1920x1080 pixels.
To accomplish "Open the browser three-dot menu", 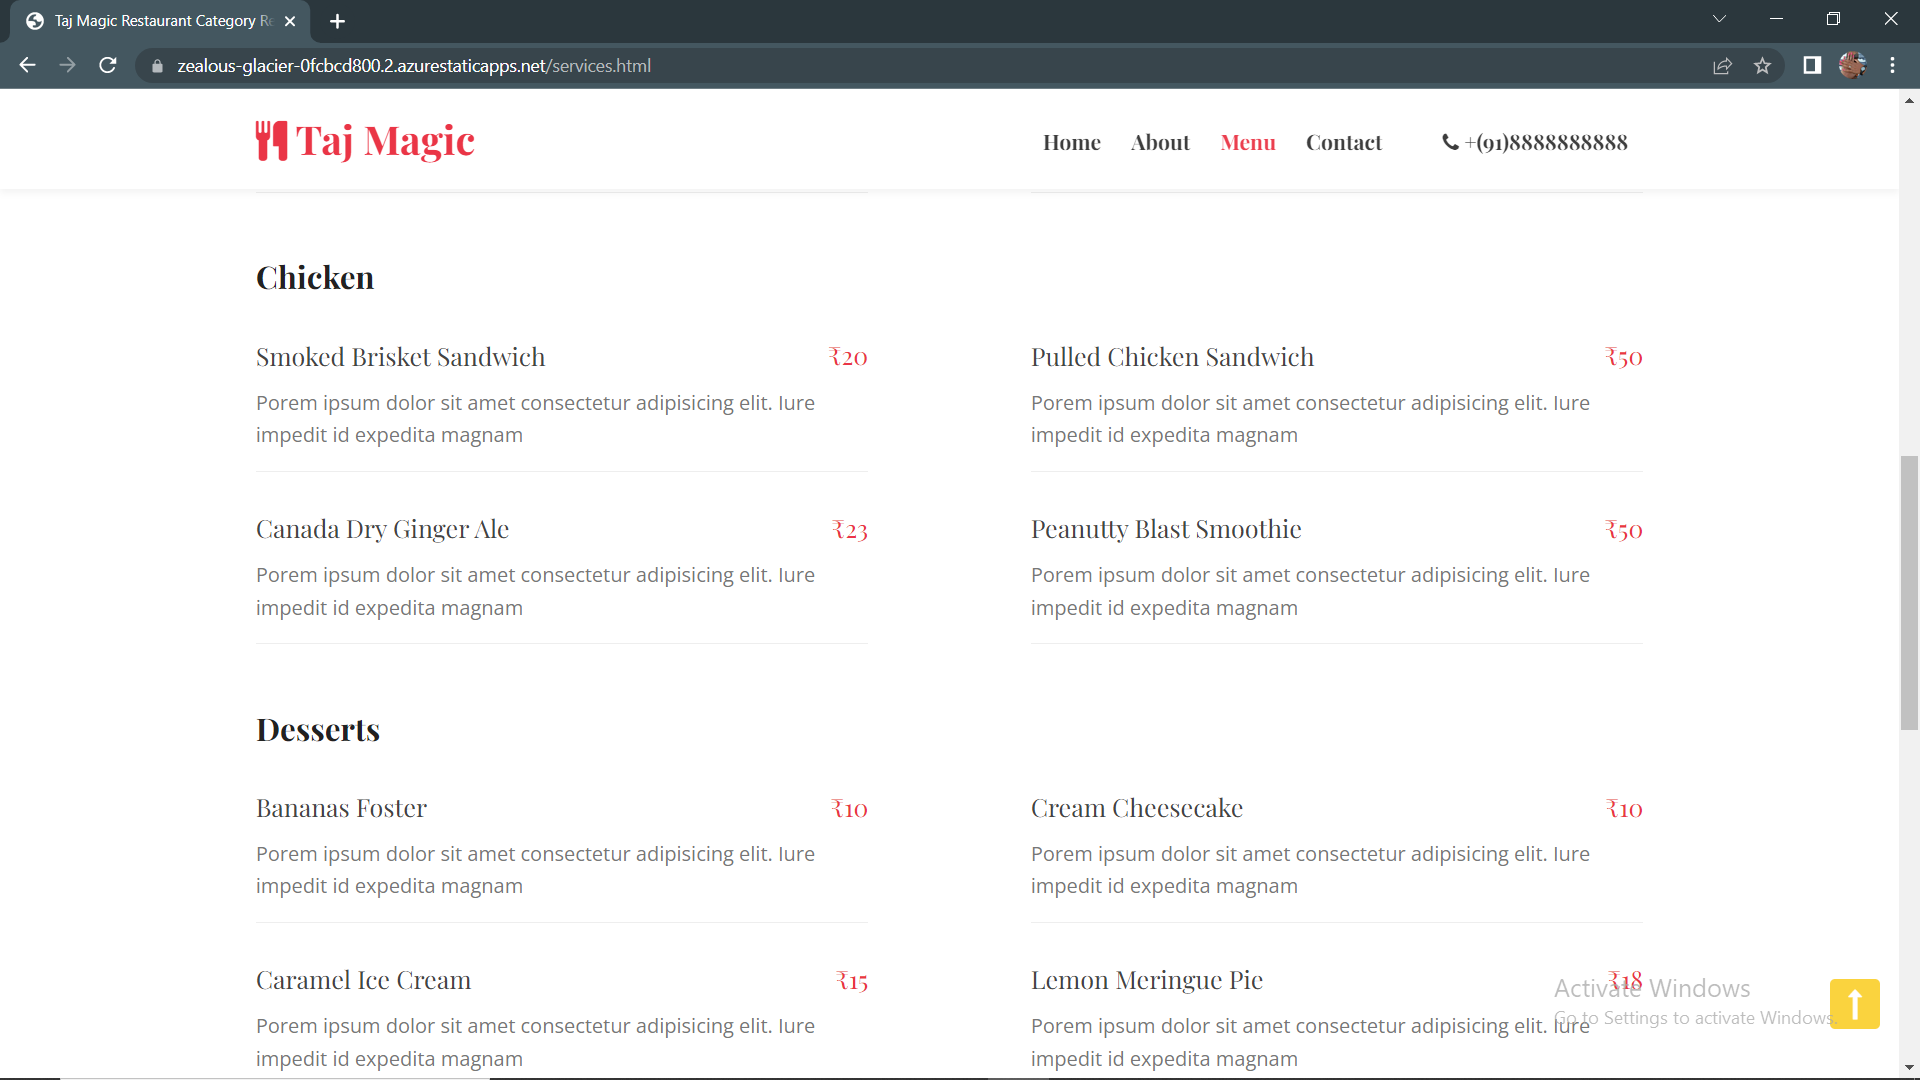I will pyautogui.click(x=1893, y=65).
